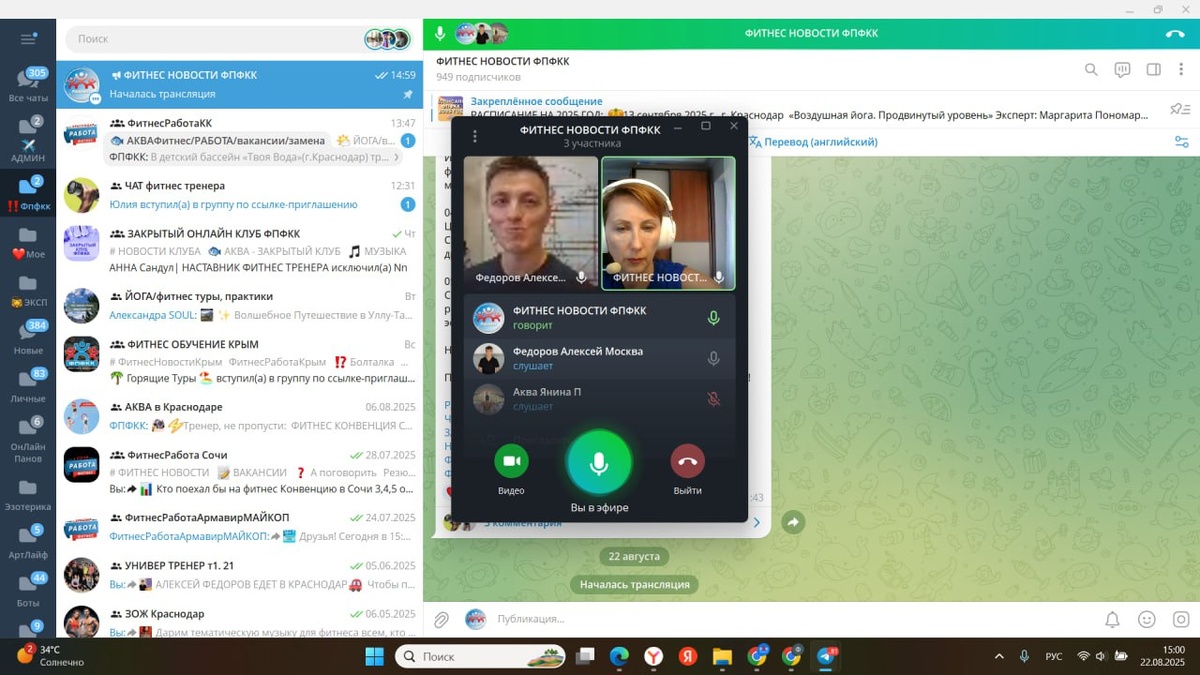Viewport: 1200px width, 675px height.
Task: Toggle mic for Федоров Алексей Москва
Action: point(713,358)
